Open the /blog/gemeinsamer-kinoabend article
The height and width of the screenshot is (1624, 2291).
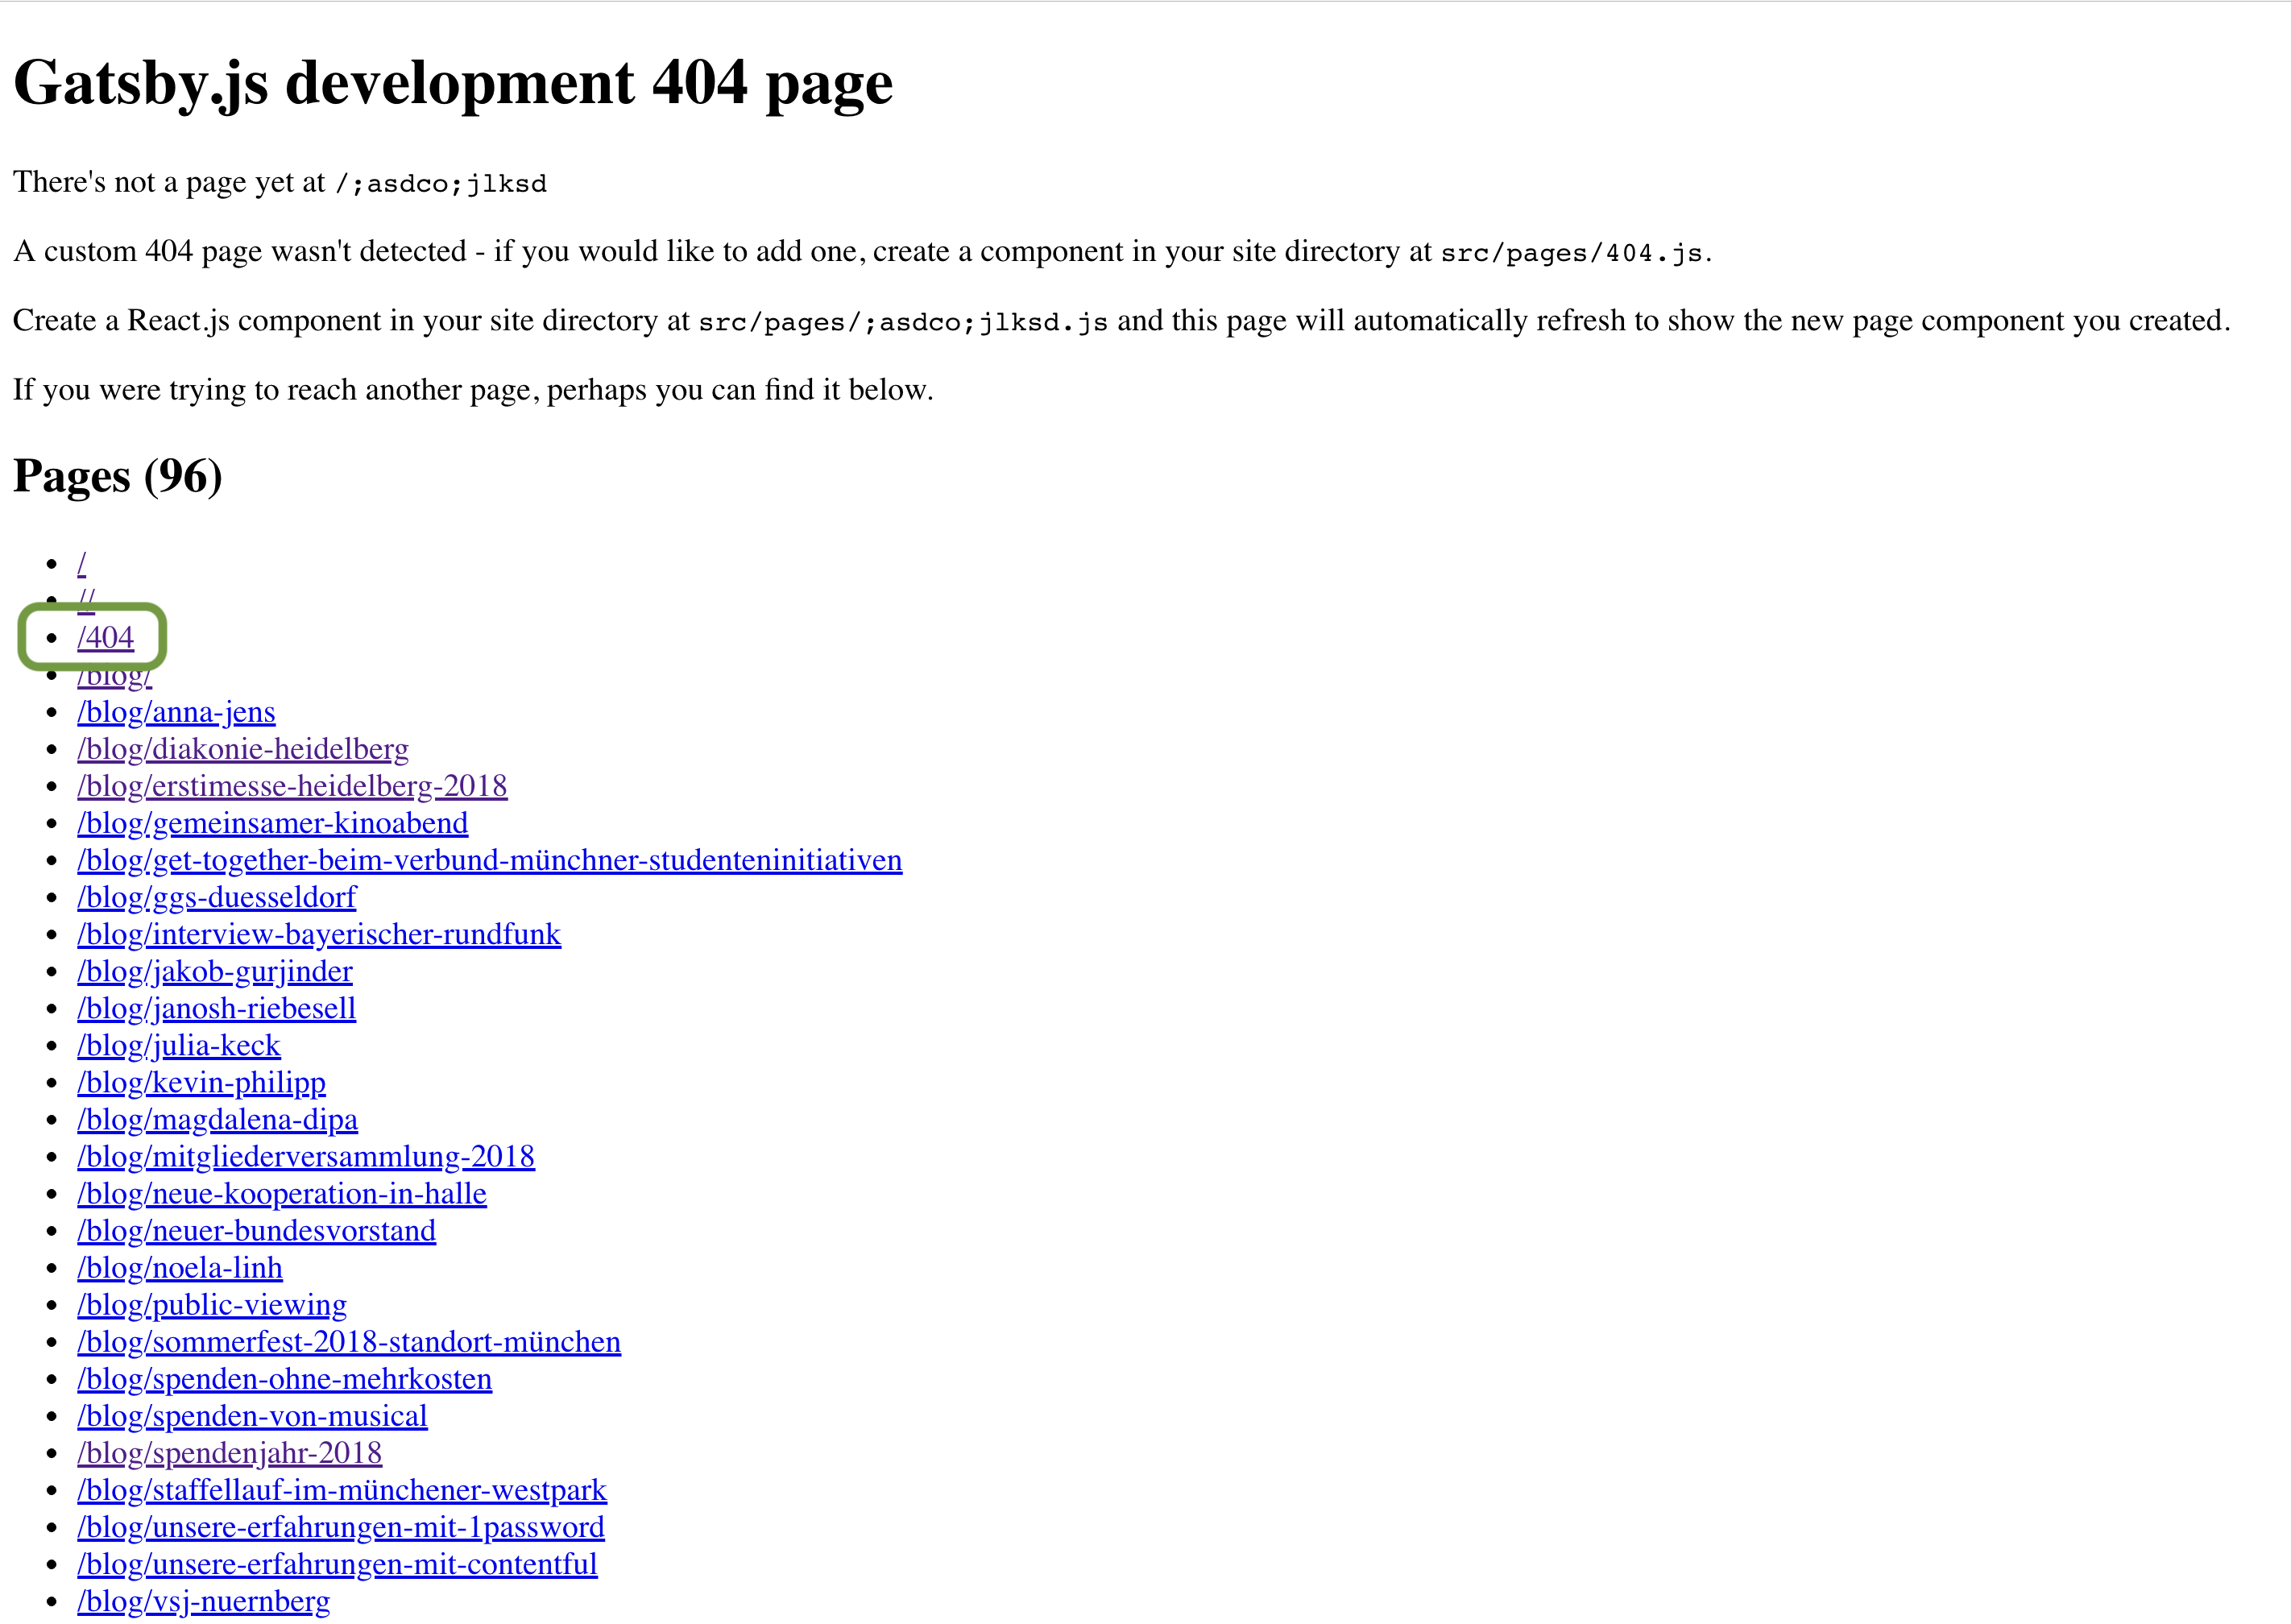pos(273,823)
